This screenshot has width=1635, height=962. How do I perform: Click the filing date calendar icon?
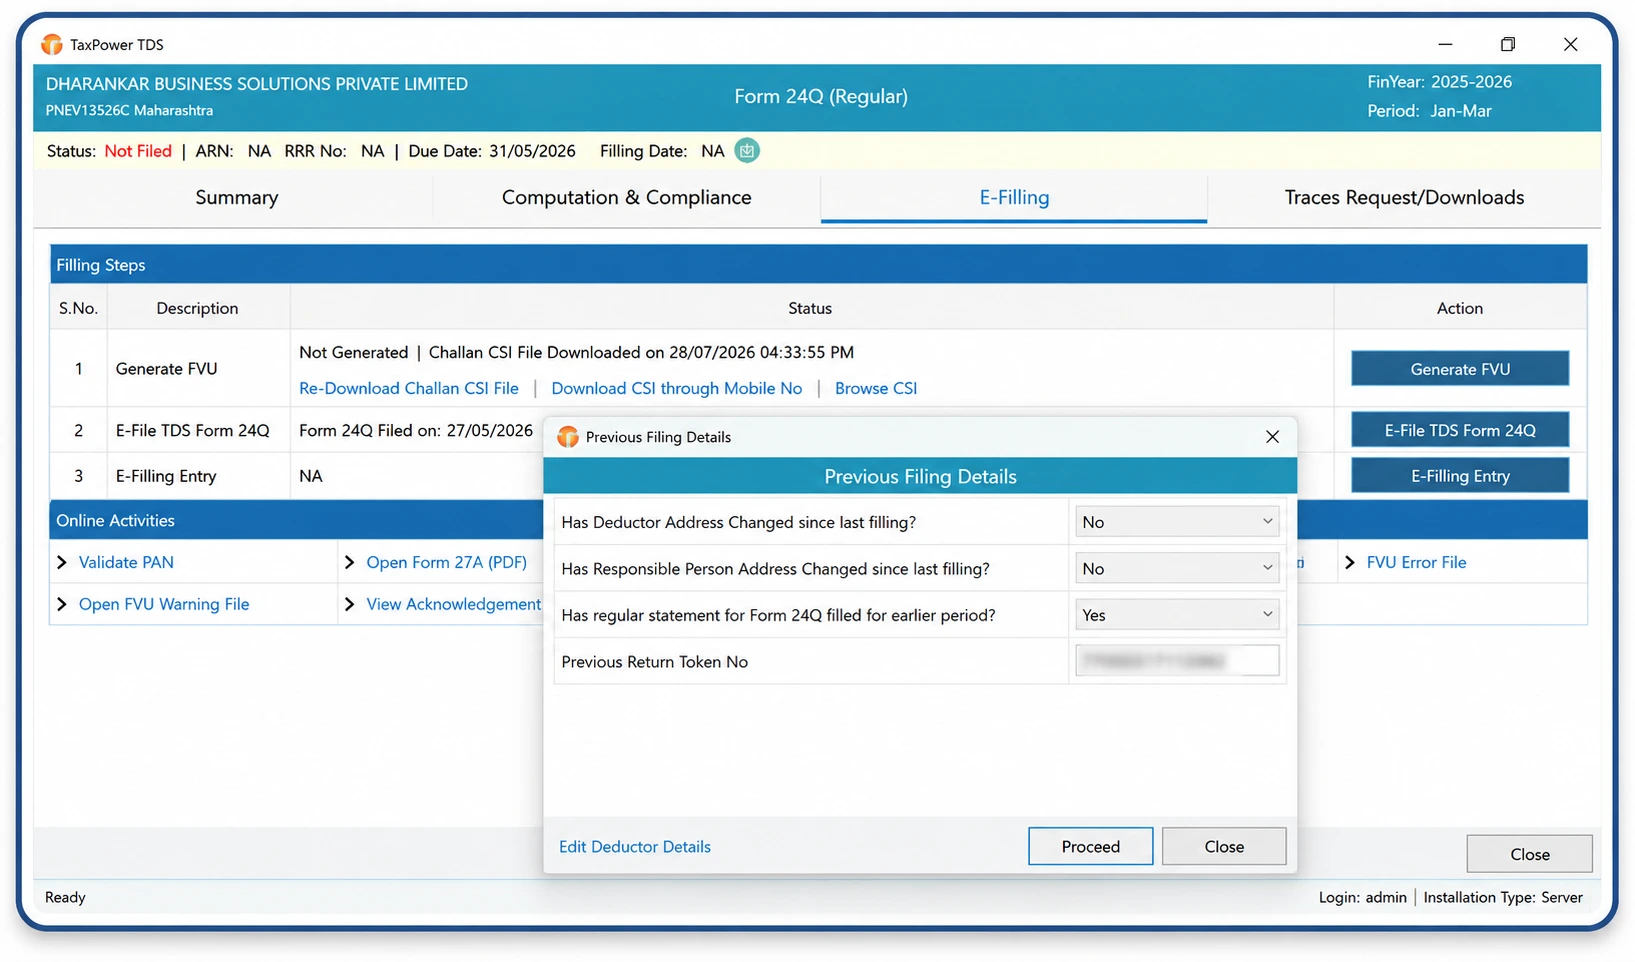[747, 151]
